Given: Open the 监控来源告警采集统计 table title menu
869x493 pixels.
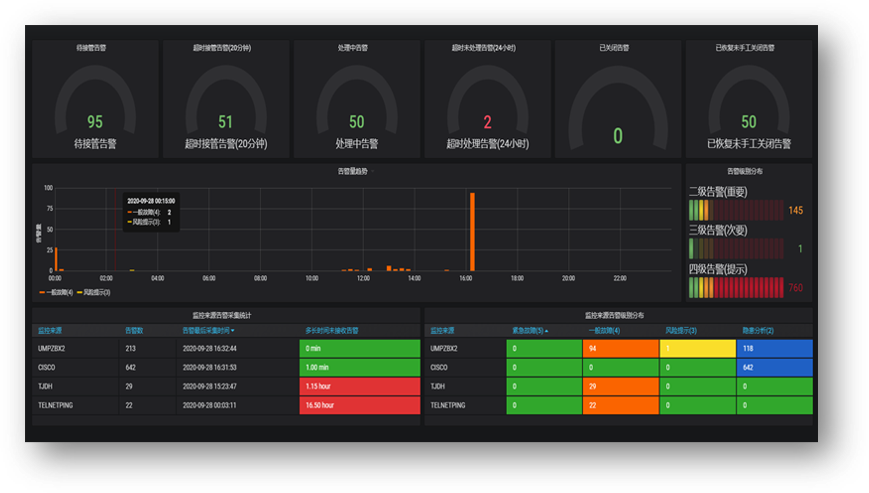Looking at the screenshot, I should 222,315.
